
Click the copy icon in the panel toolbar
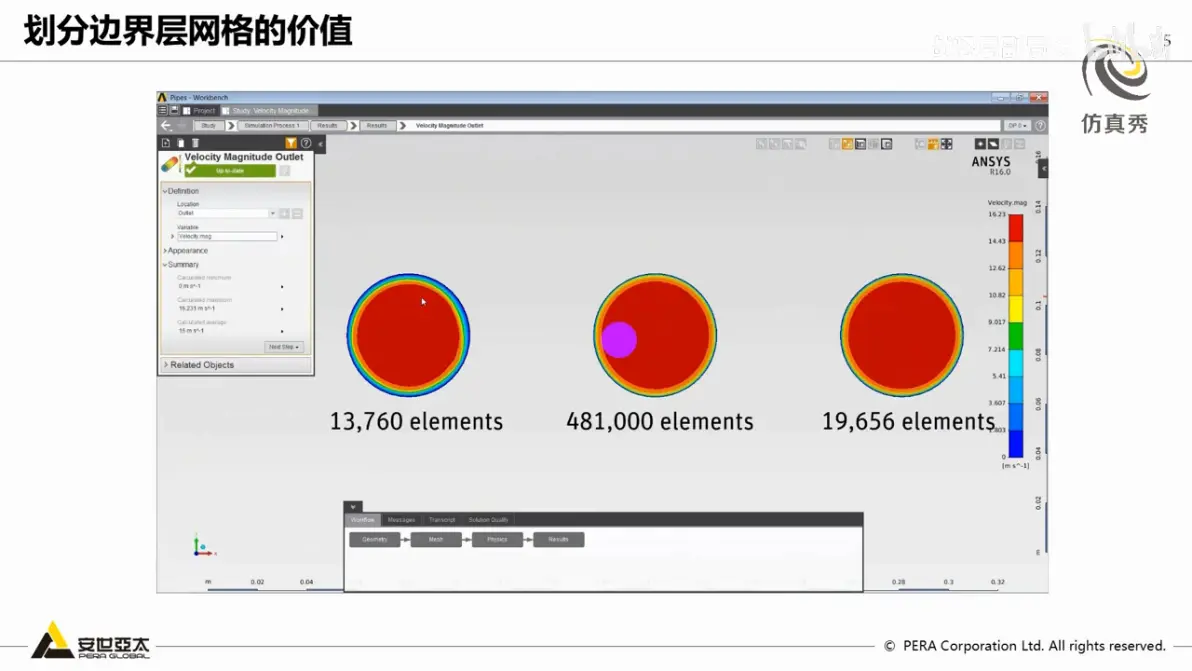(181, 143)
